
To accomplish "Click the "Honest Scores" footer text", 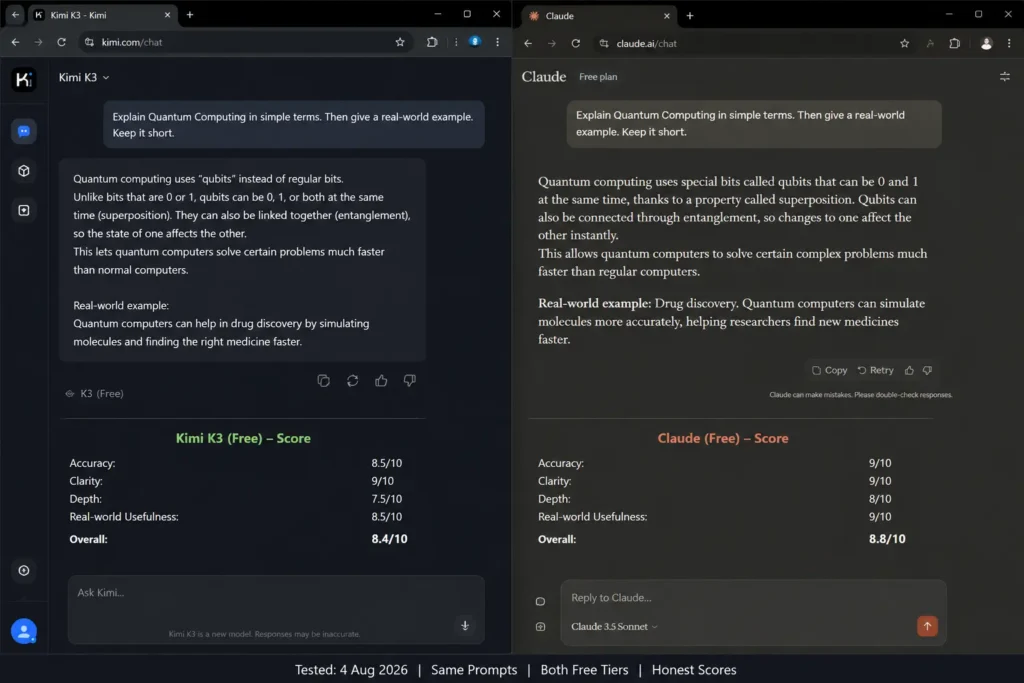I will (x=694, y=670).
